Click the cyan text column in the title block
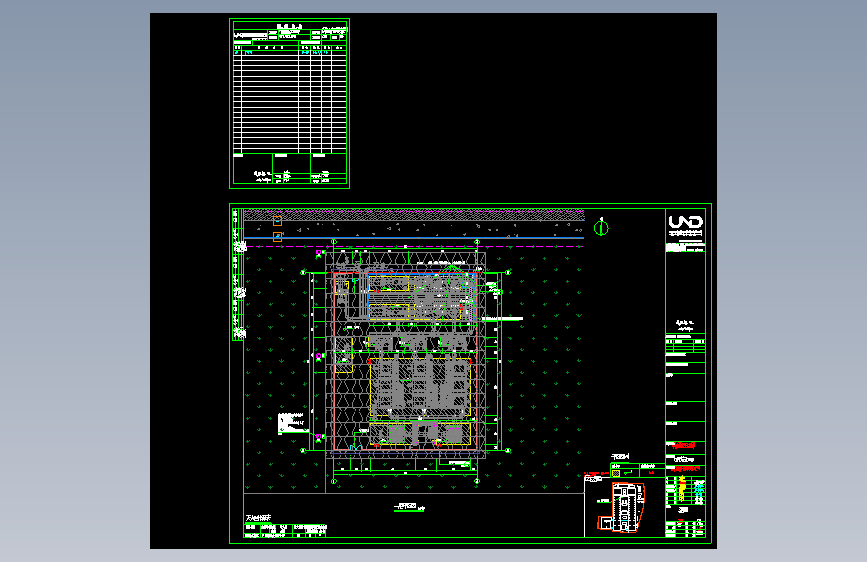Image resolution: width=867 pixels, height=562 pixels. [x=699, y=492]
